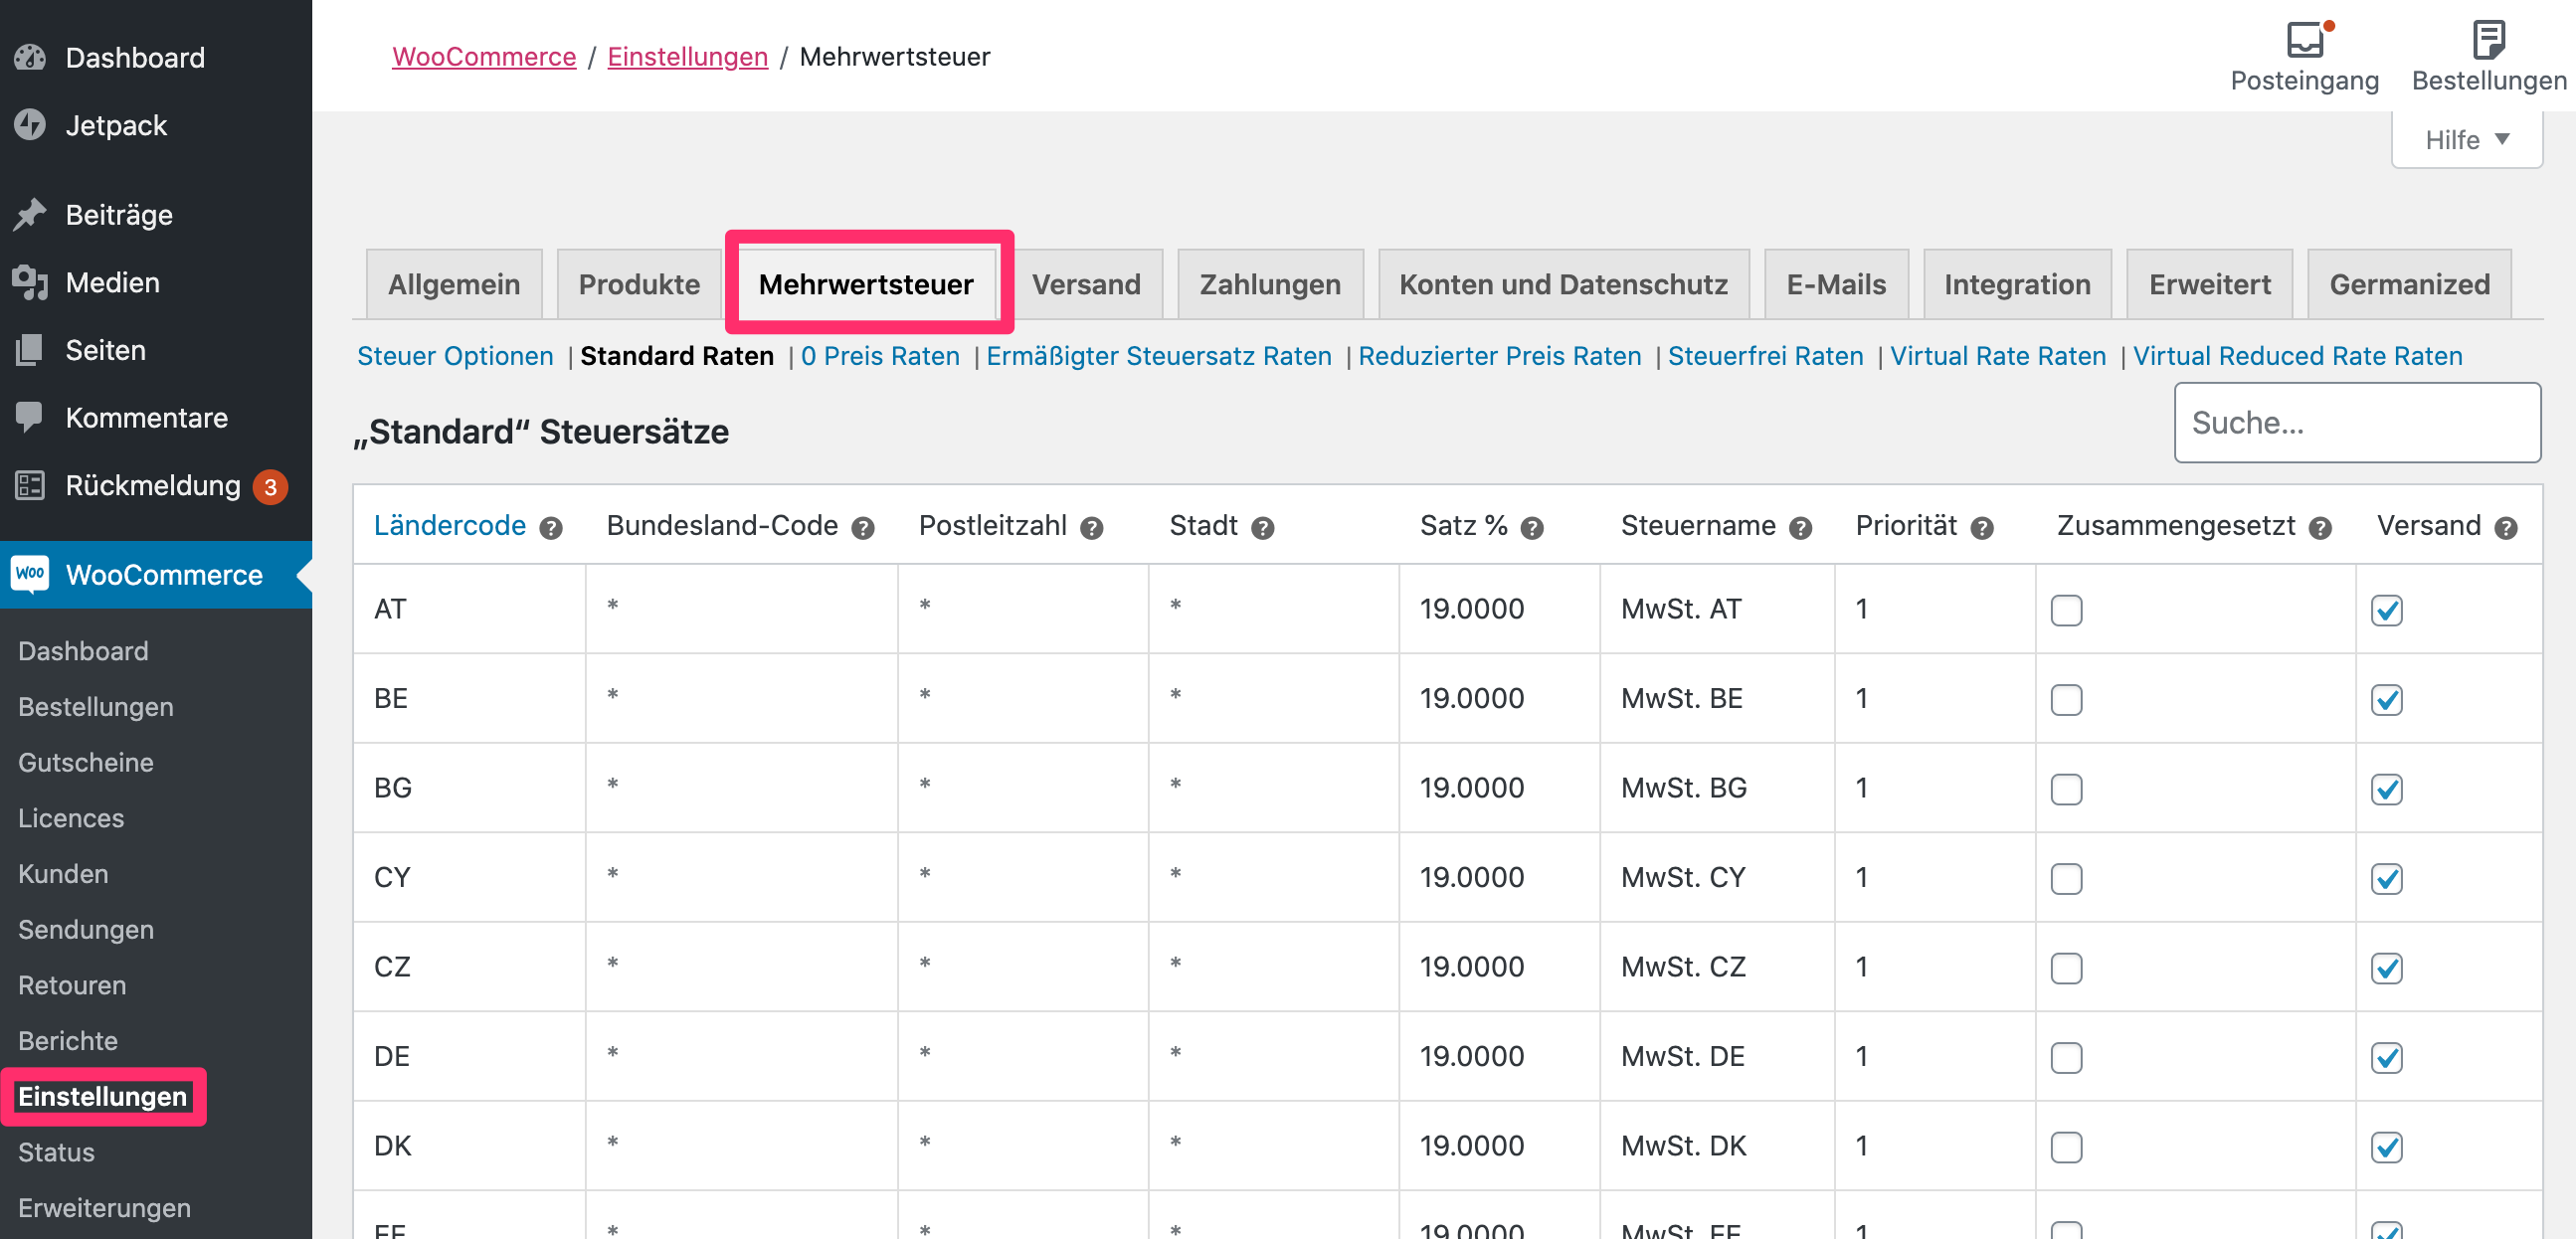Click the Medien media icon
This screenshot has height=1239, width=2576.
pos(30,282)
